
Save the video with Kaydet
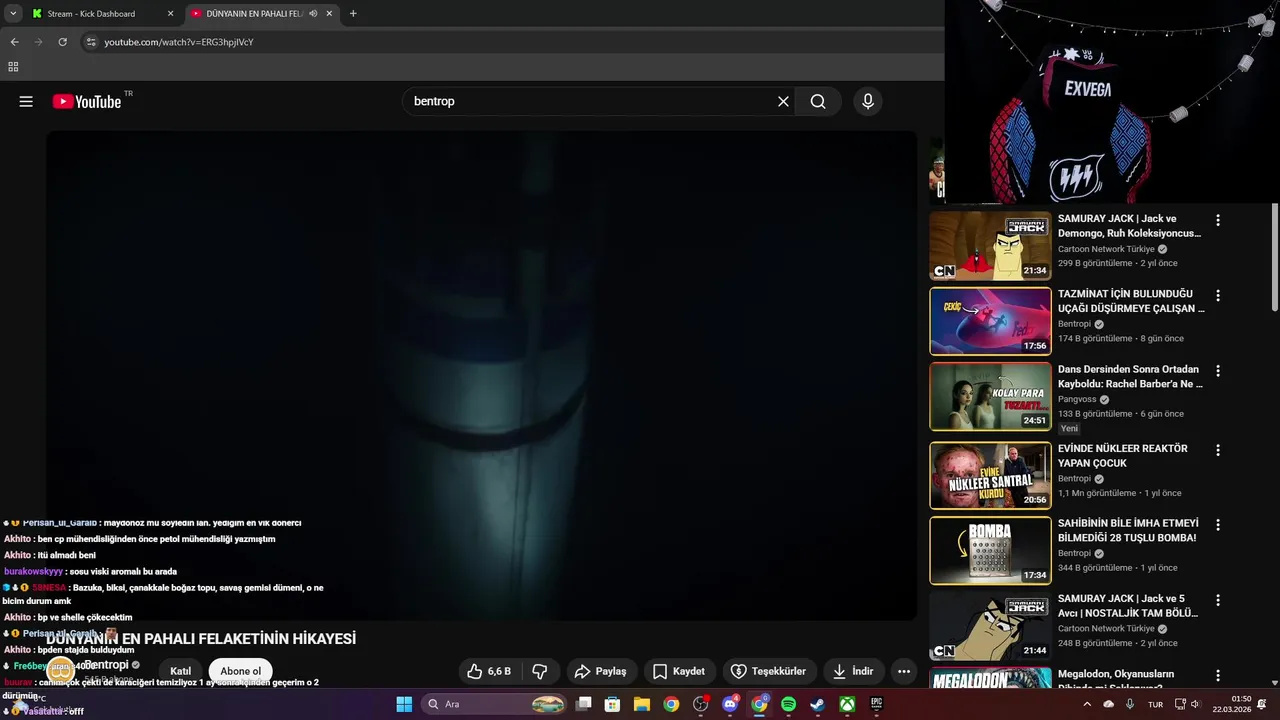pyautogui.click(x=679, y=671)
